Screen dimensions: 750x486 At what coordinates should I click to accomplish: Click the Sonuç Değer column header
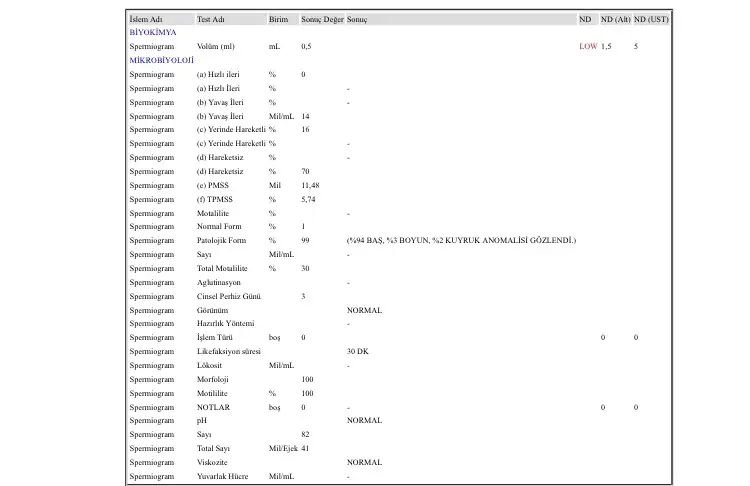click(x=322, y=19)
